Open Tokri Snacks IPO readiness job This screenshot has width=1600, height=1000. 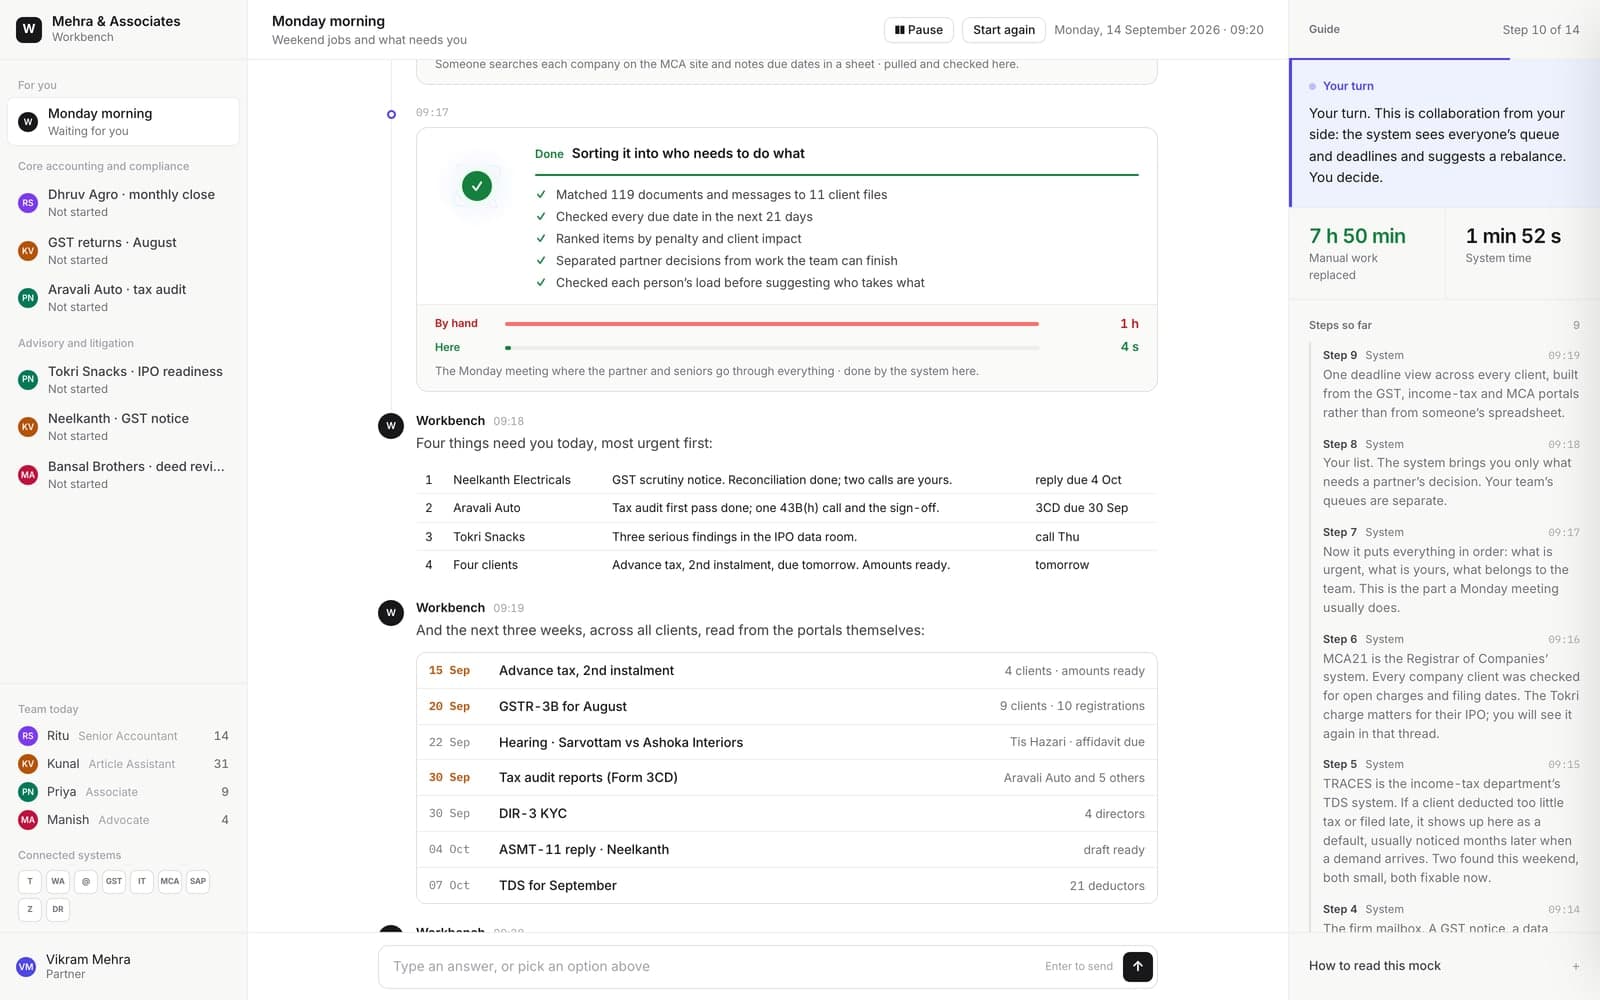123,380
